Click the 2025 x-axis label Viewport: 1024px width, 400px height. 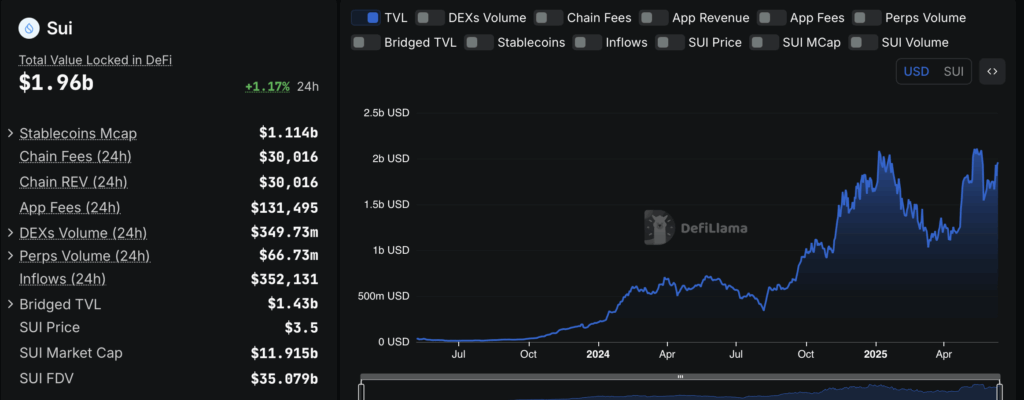pyautogui.click(x=875, y=354)
